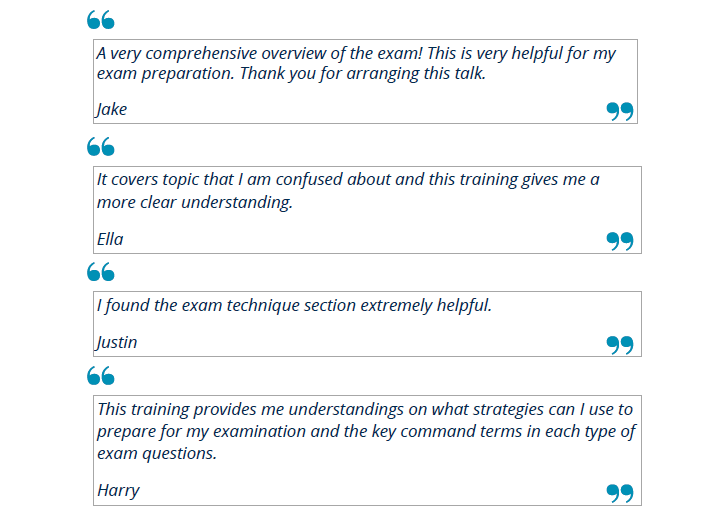Screen dimensions: 726x520
Task: Select the name Ella in the second testimonial
Action: coord(110,239)
